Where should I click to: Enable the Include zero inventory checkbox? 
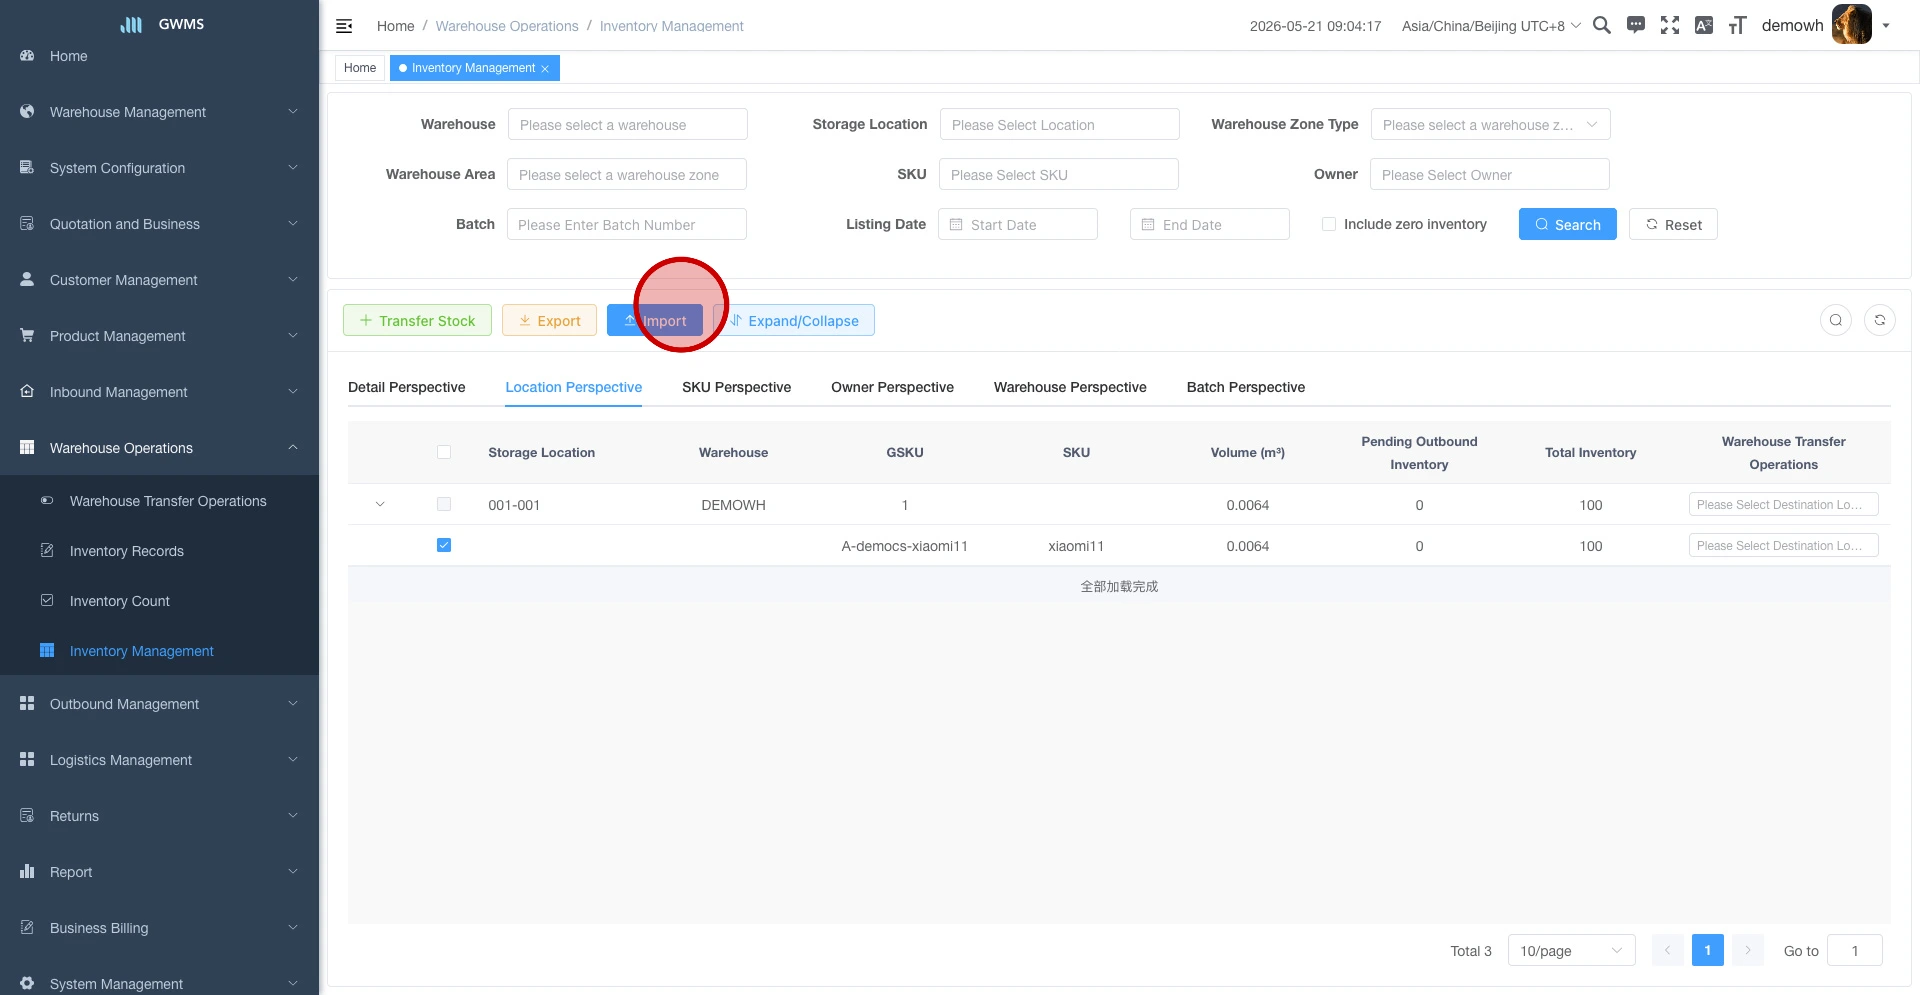click(1329, 224)
